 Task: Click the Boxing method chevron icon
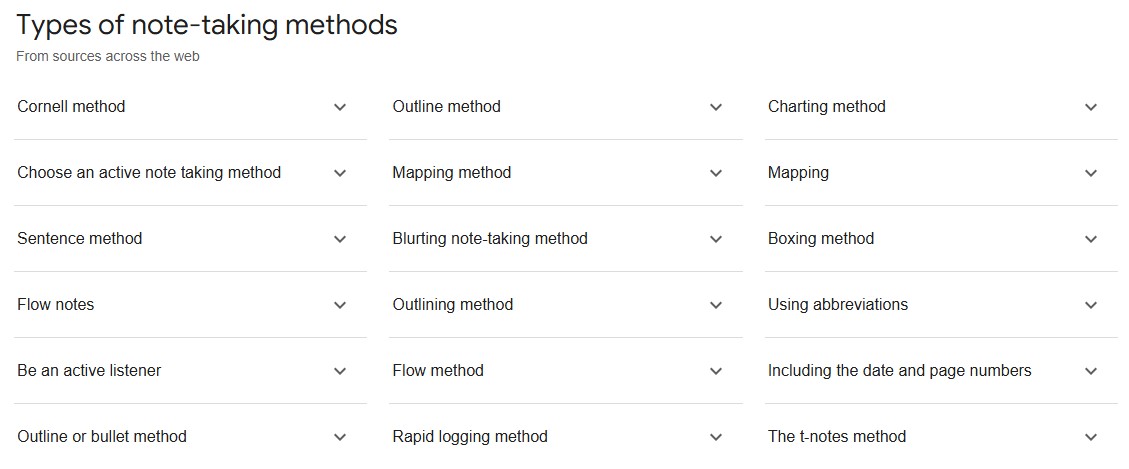1091,239
